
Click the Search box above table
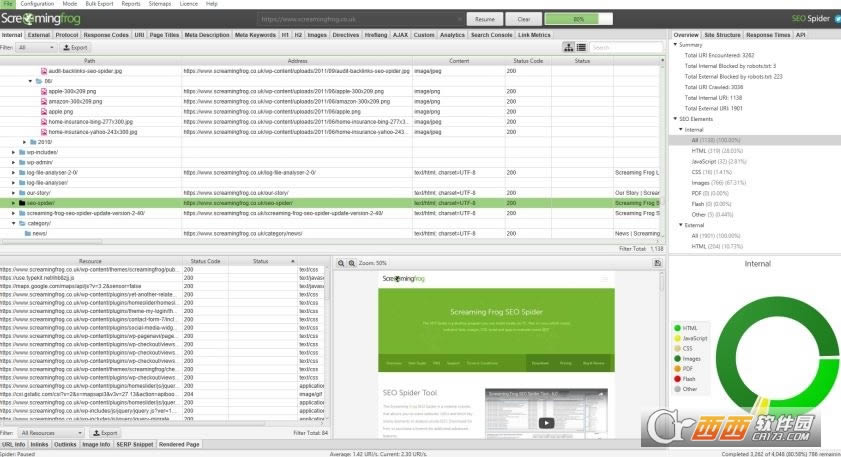click(x=626, y=48)
